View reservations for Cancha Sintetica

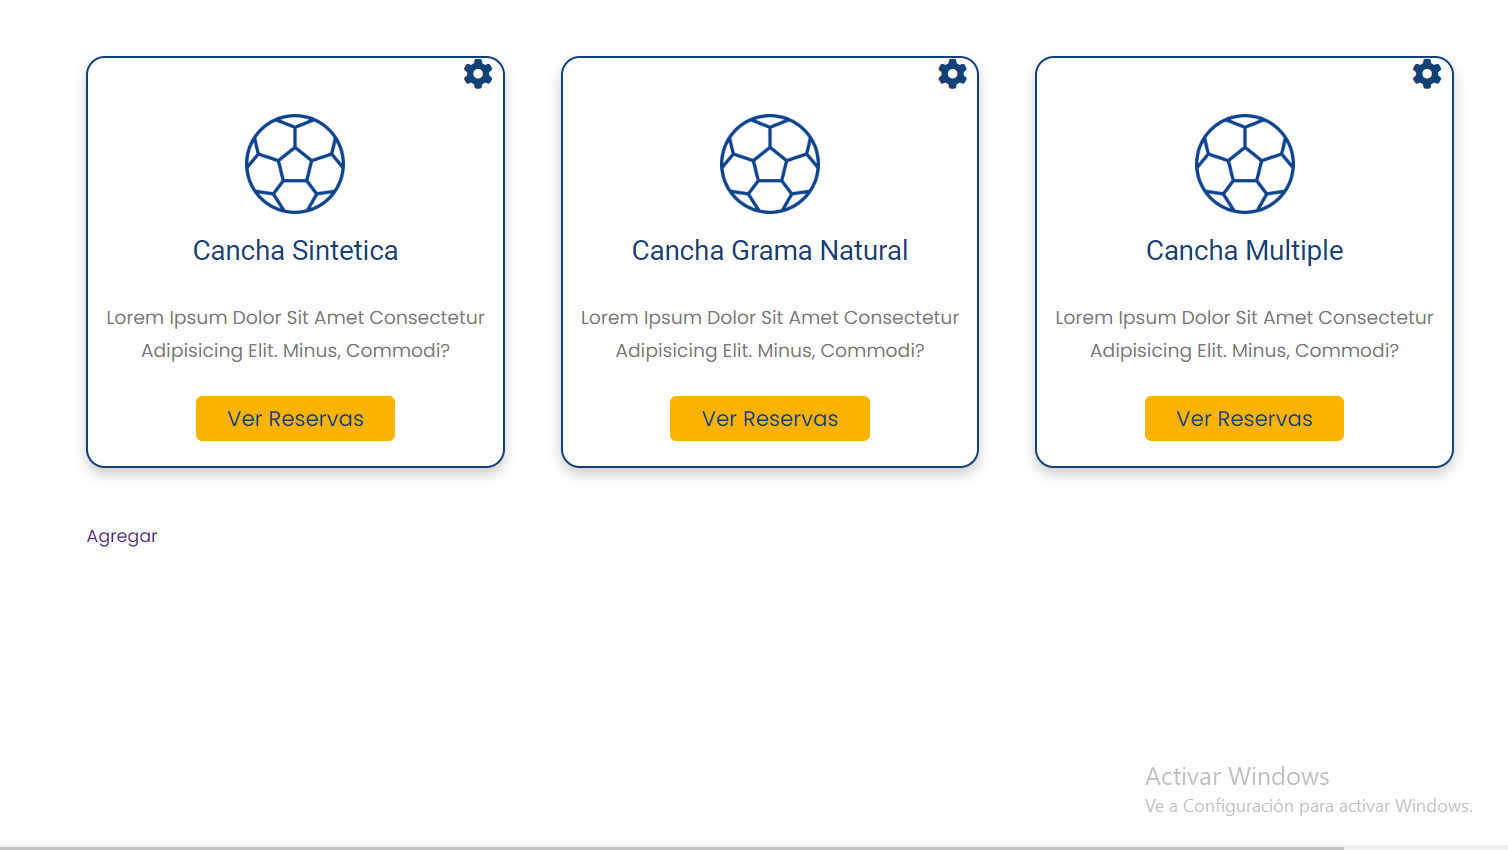tap(295, 418)
